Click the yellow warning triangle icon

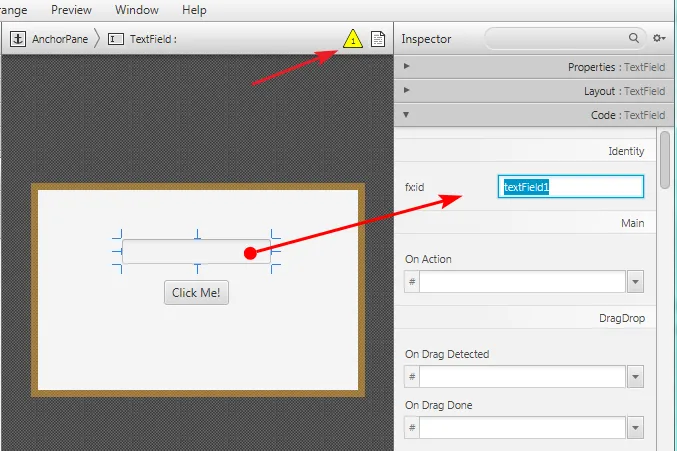(353, 40)
